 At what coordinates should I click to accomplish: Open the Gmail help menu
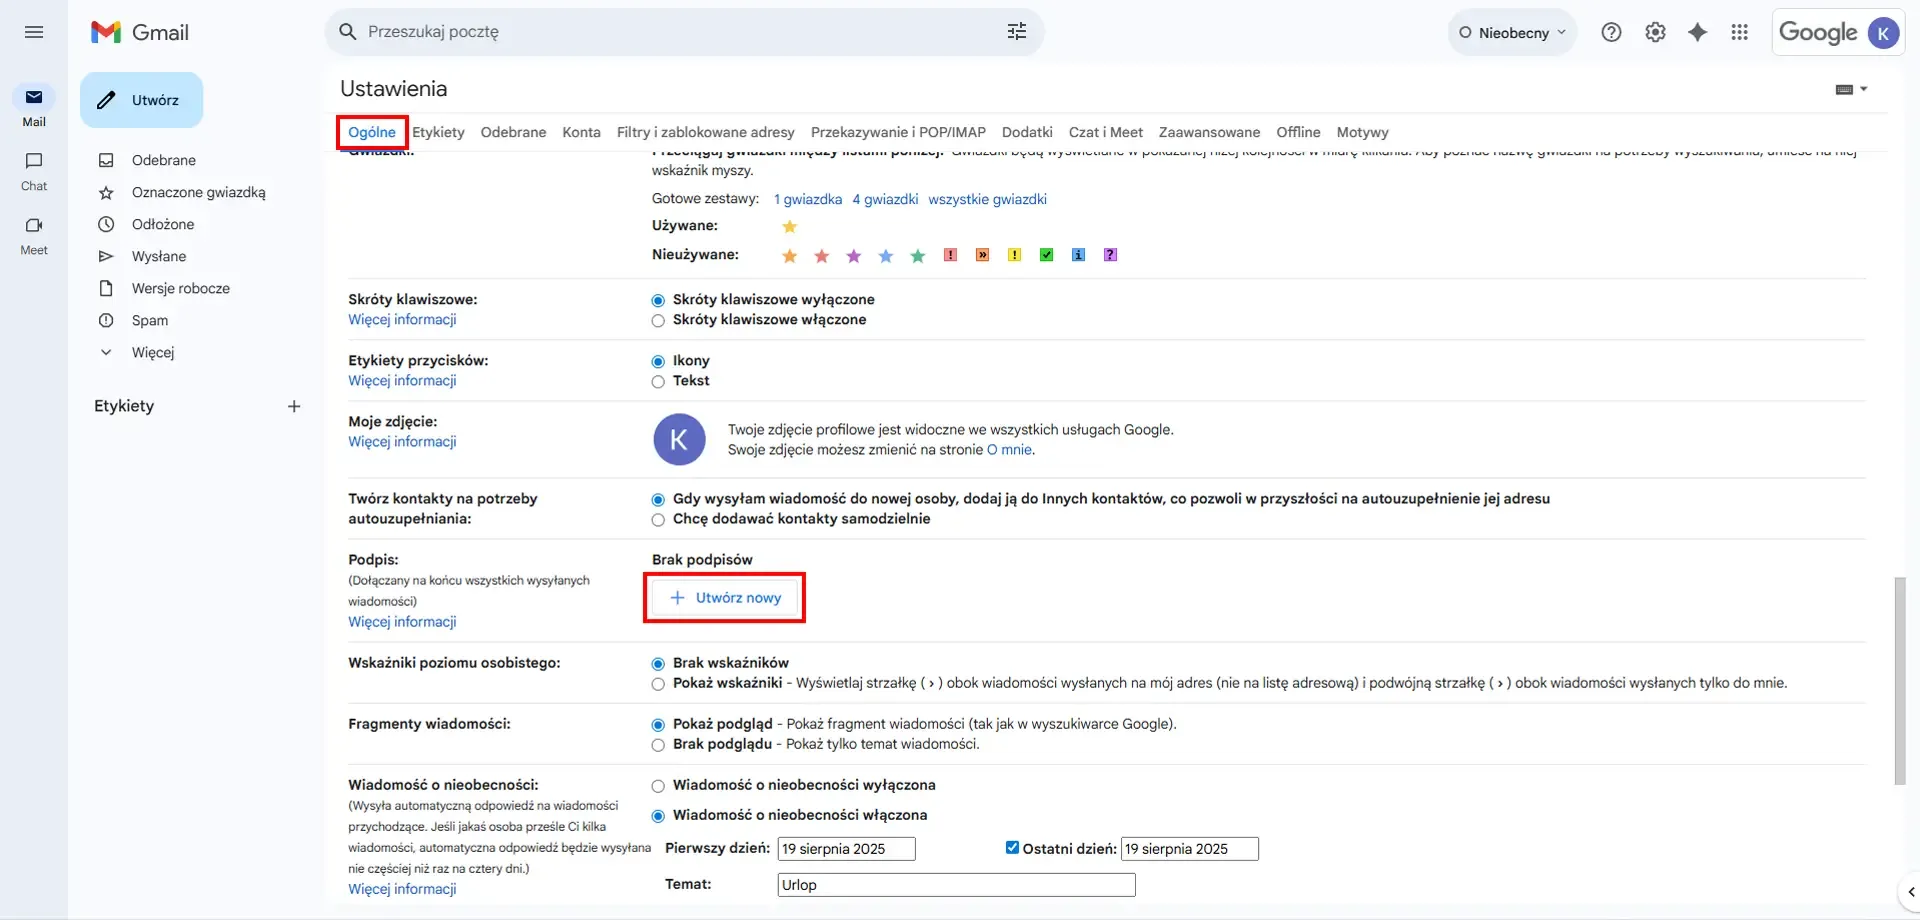1612,31
